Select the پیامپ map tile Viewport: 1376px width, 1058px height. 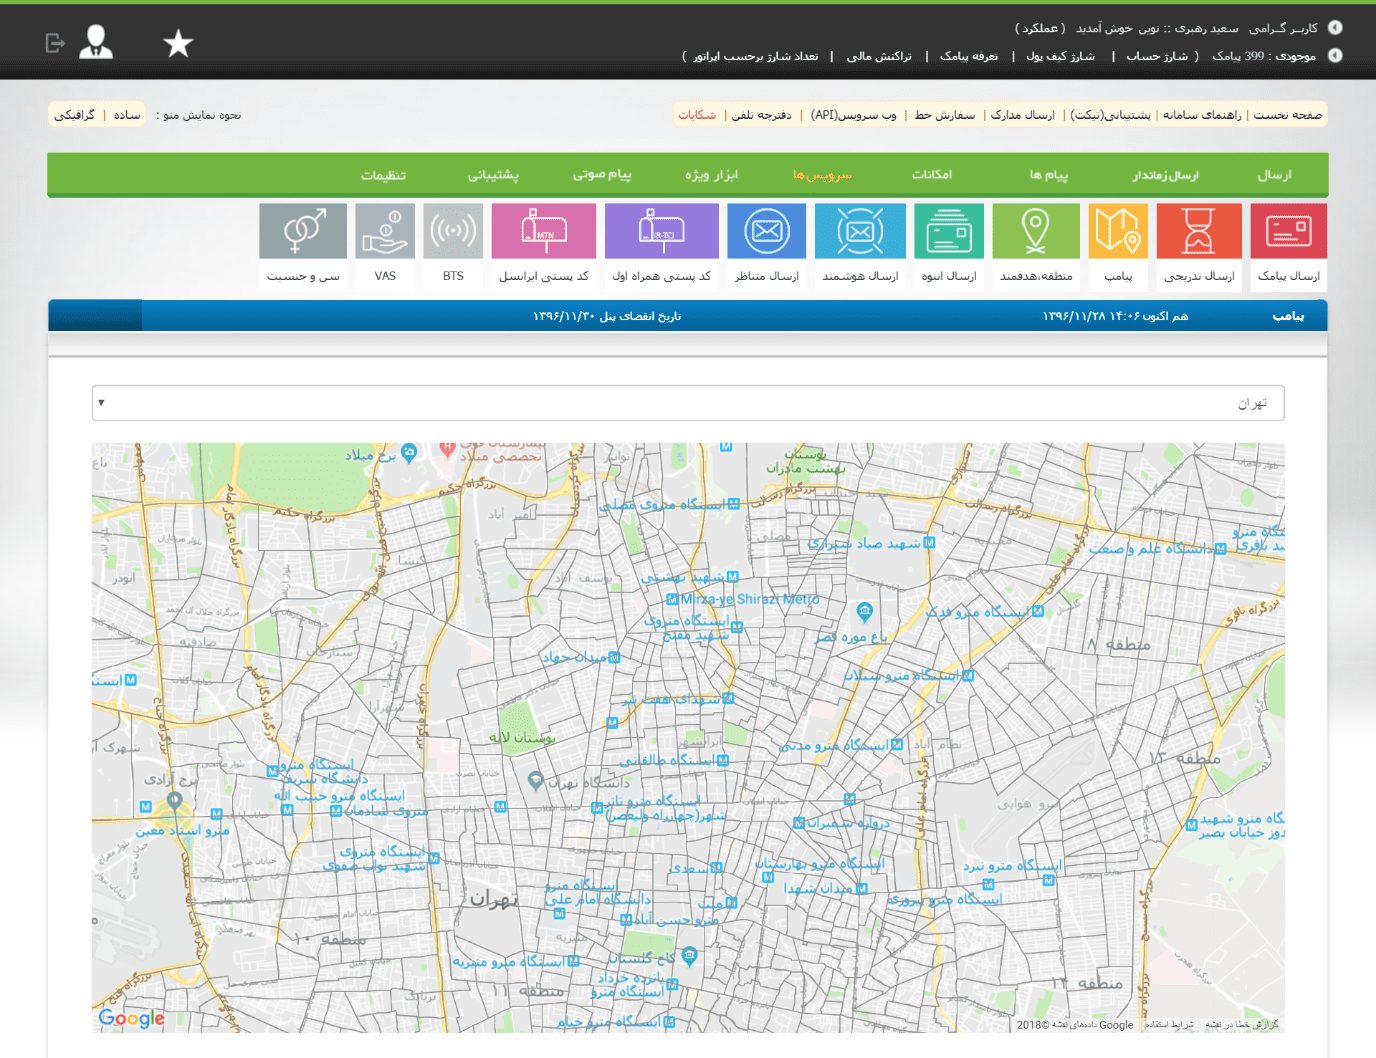coord(1118,246)
